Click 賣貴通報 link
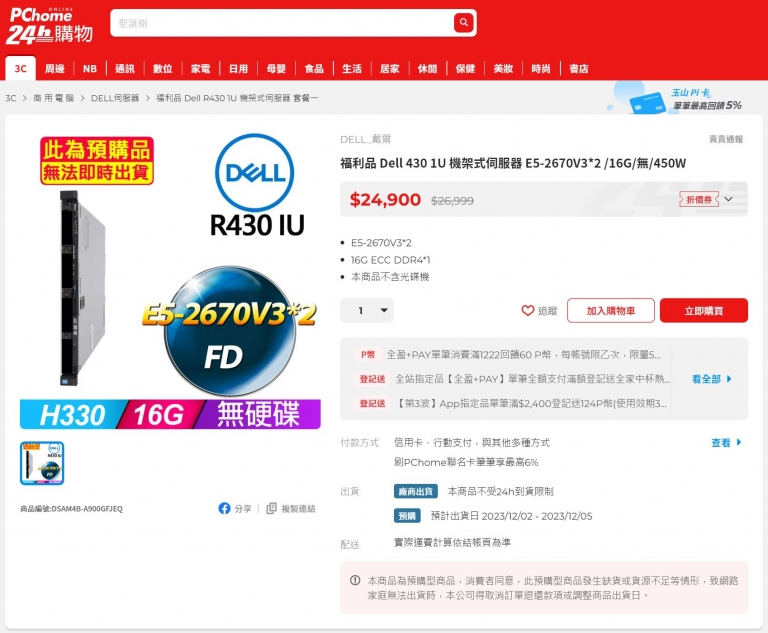This screenshot has height=633, width=768. point(726,139)
